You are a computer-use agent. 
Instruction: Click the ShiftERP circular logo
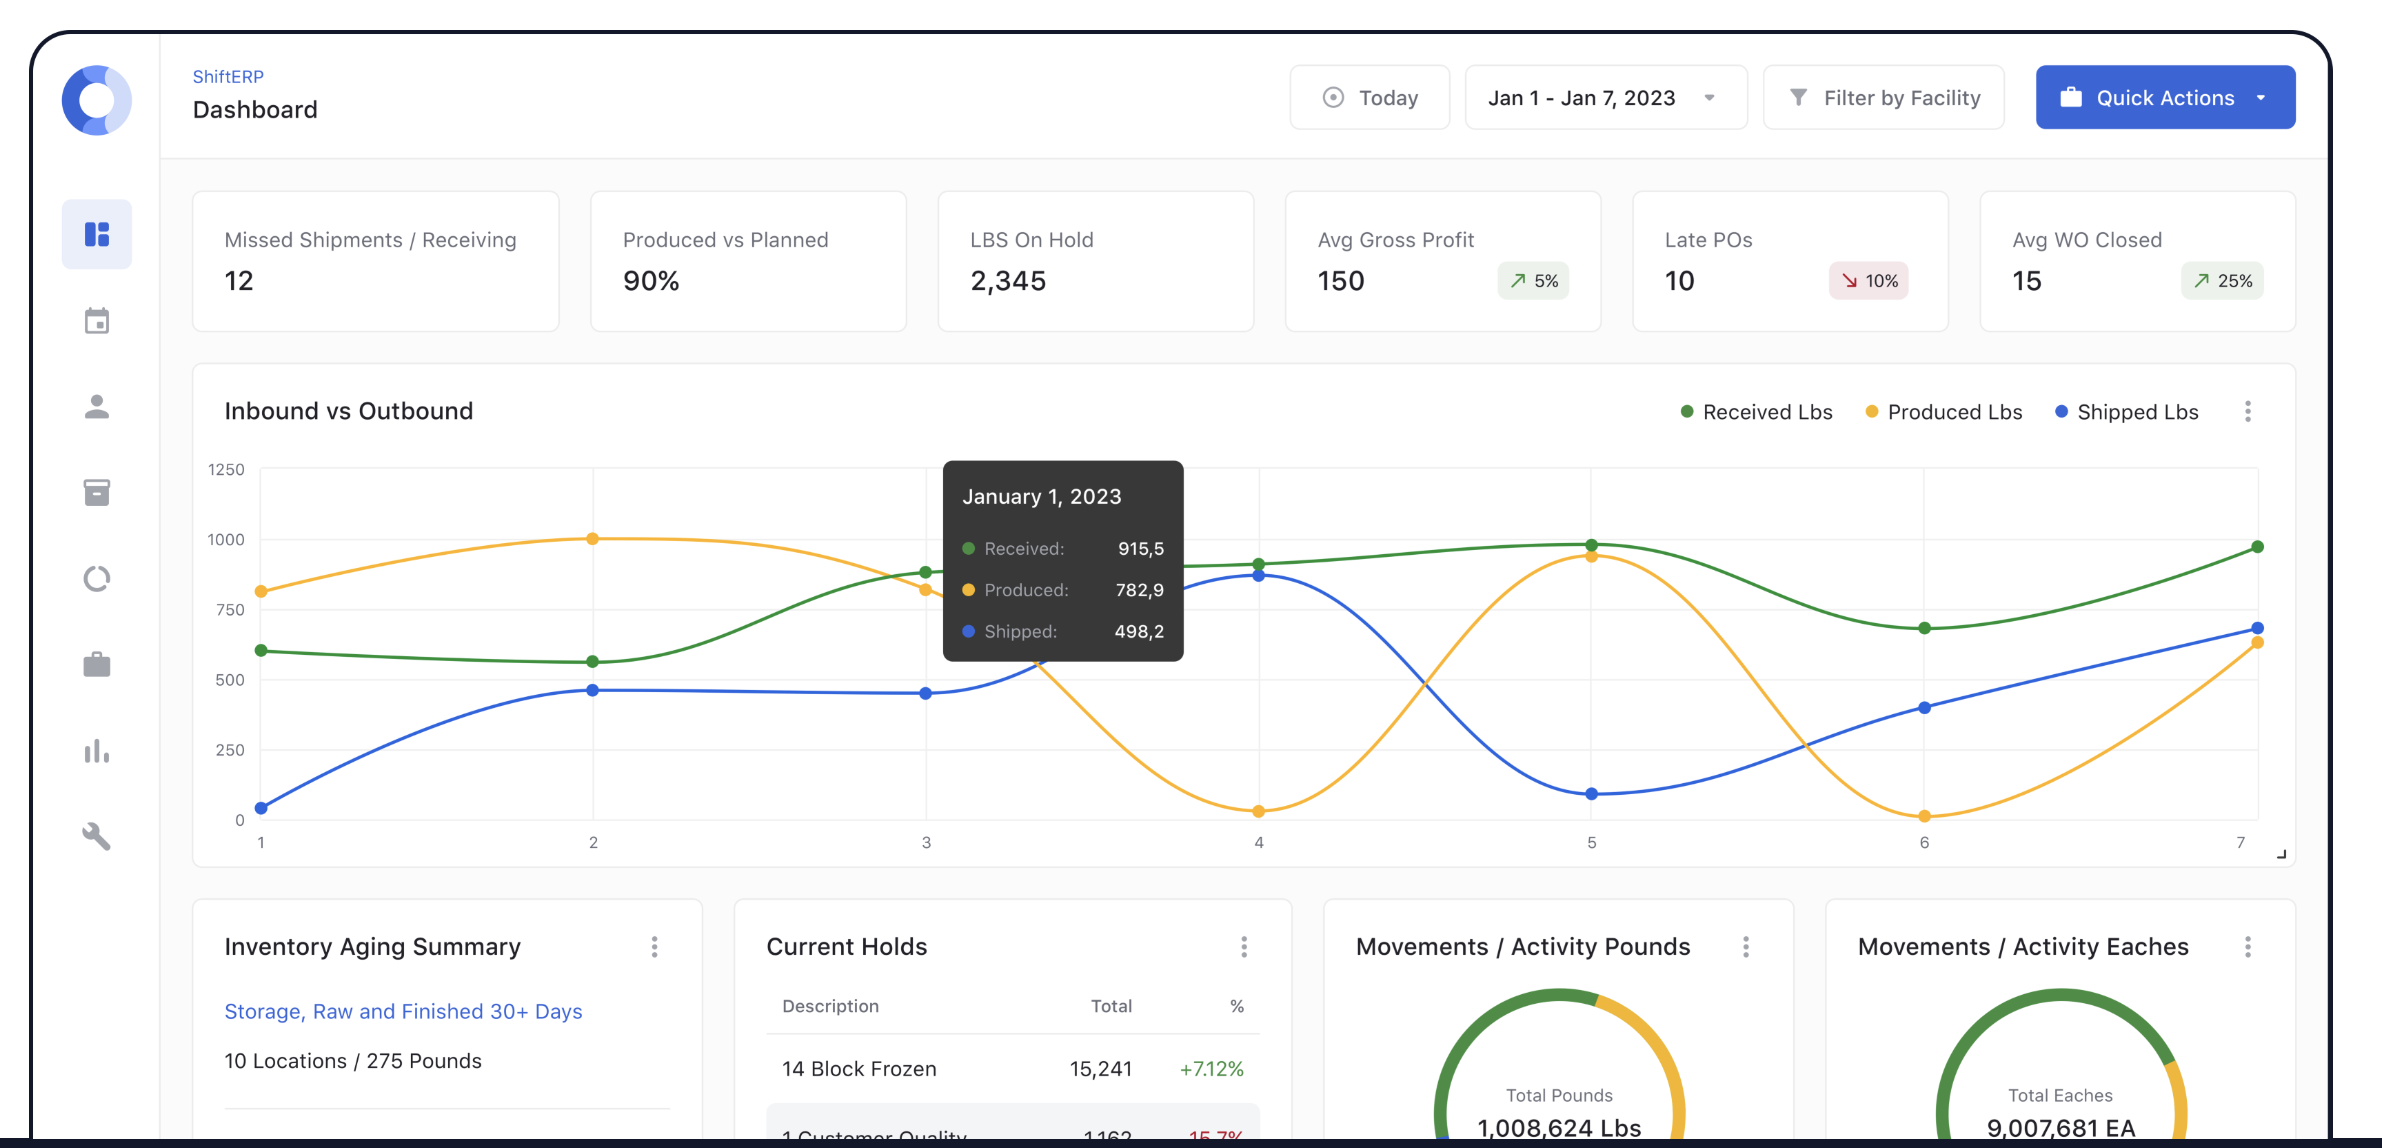[x=96, y=100]
